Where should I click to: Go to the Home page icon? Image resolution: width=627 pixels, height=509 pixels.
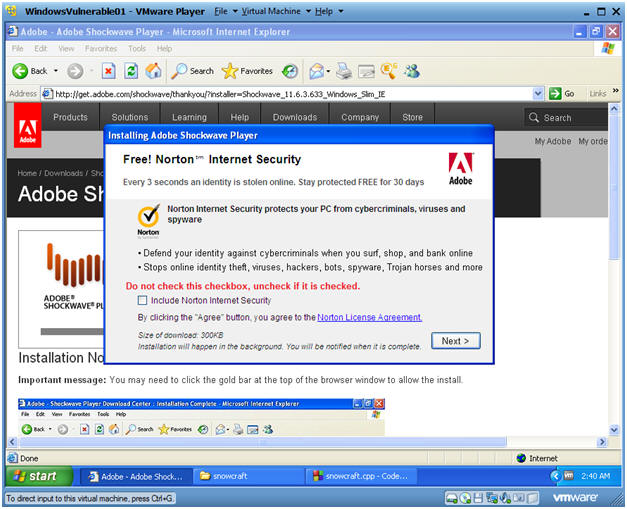click(x=153, y=71)
